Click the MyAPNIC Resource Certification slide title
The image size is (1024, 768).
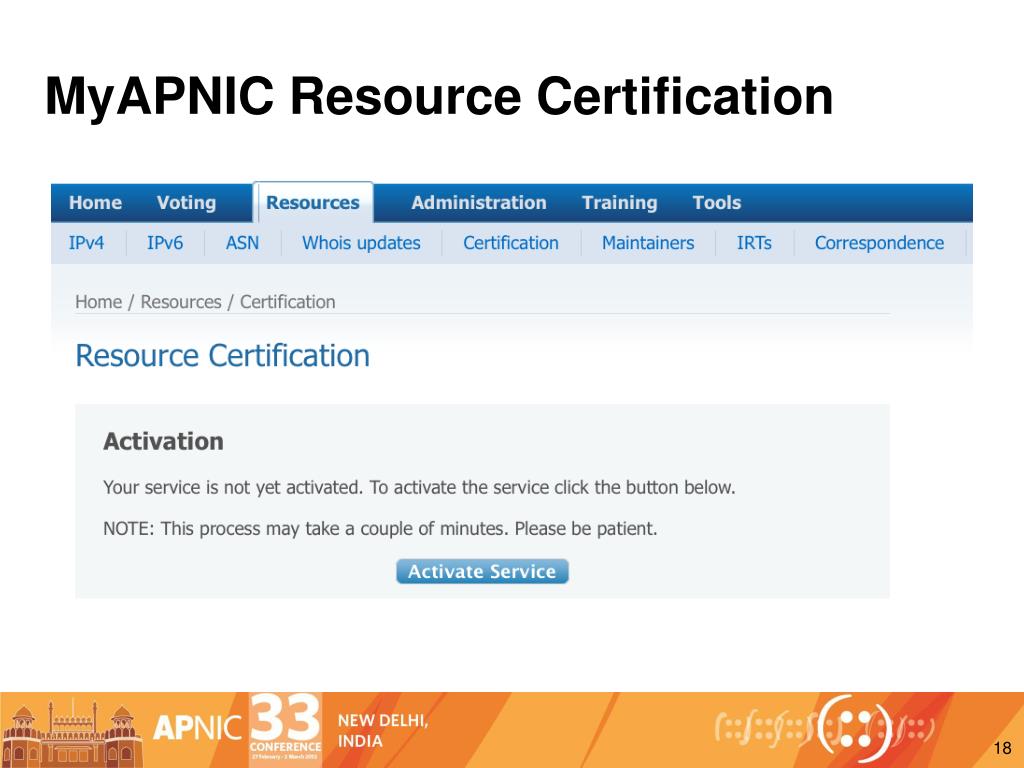(439, 97)
